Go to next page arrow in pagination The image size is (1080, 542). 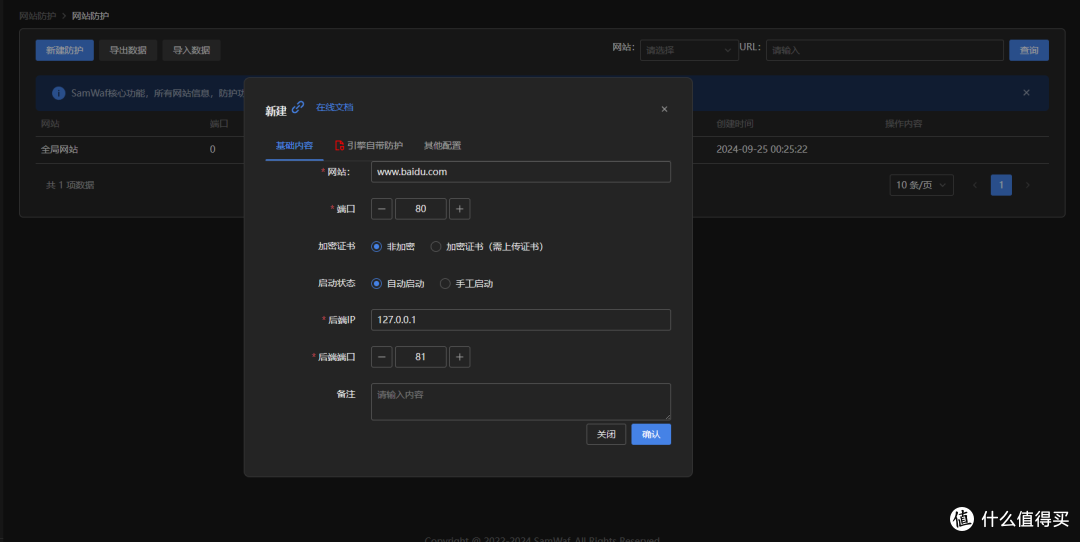(1028, 185)
